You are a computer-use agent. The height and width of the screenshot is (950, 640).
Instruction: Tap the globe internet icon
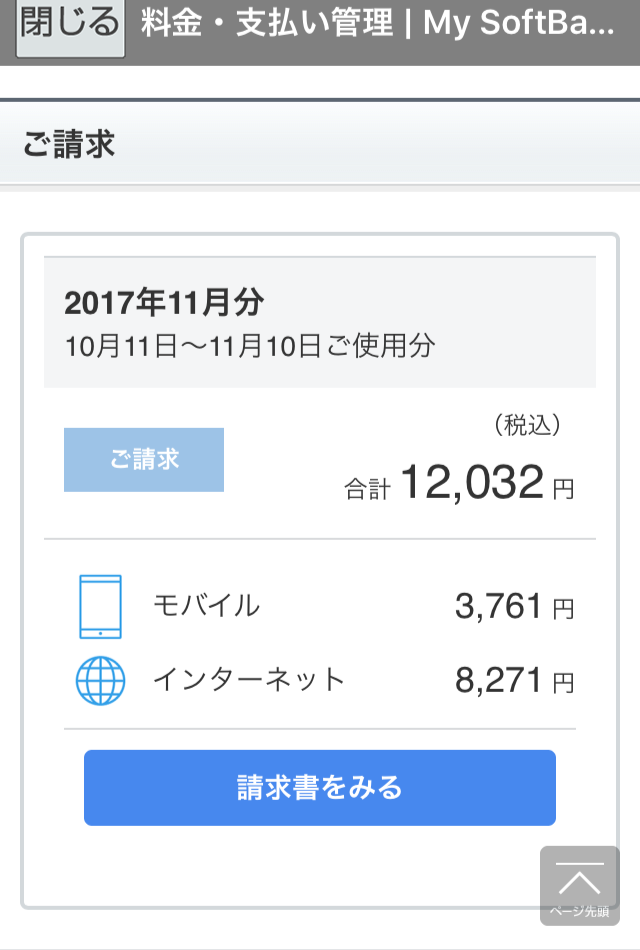[x=100, y=681]
